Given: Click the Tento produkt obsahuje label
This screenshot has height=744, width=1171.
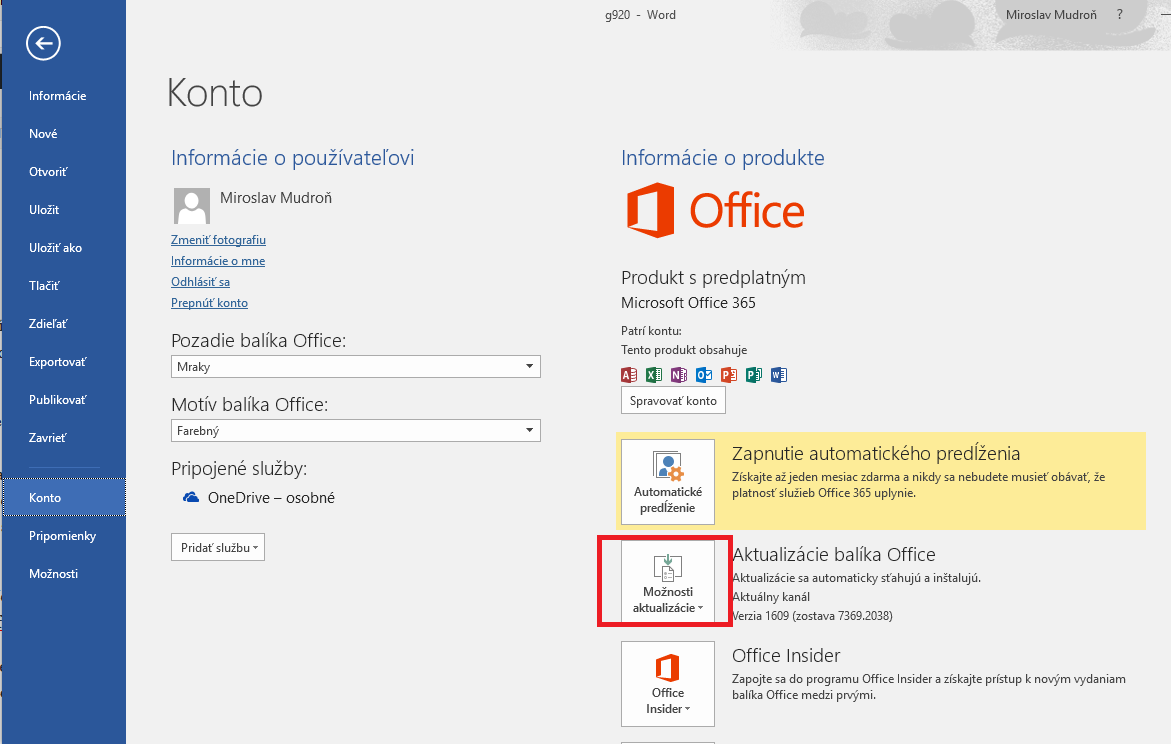Looking at the screenshot, I should [684, 350].
